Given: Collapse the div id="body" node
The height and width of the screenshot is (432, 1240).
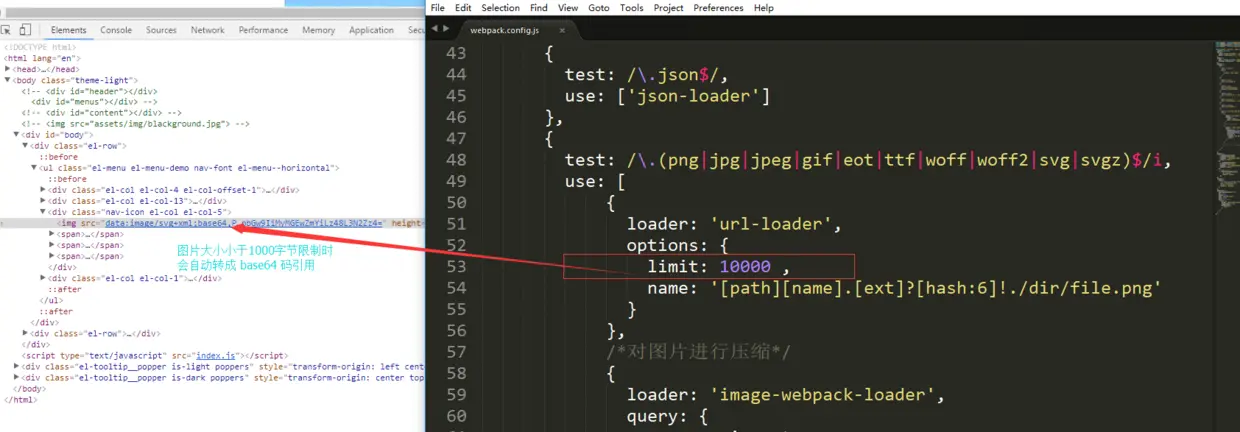Looking at the screenshot, I should (x=16, y=135).
